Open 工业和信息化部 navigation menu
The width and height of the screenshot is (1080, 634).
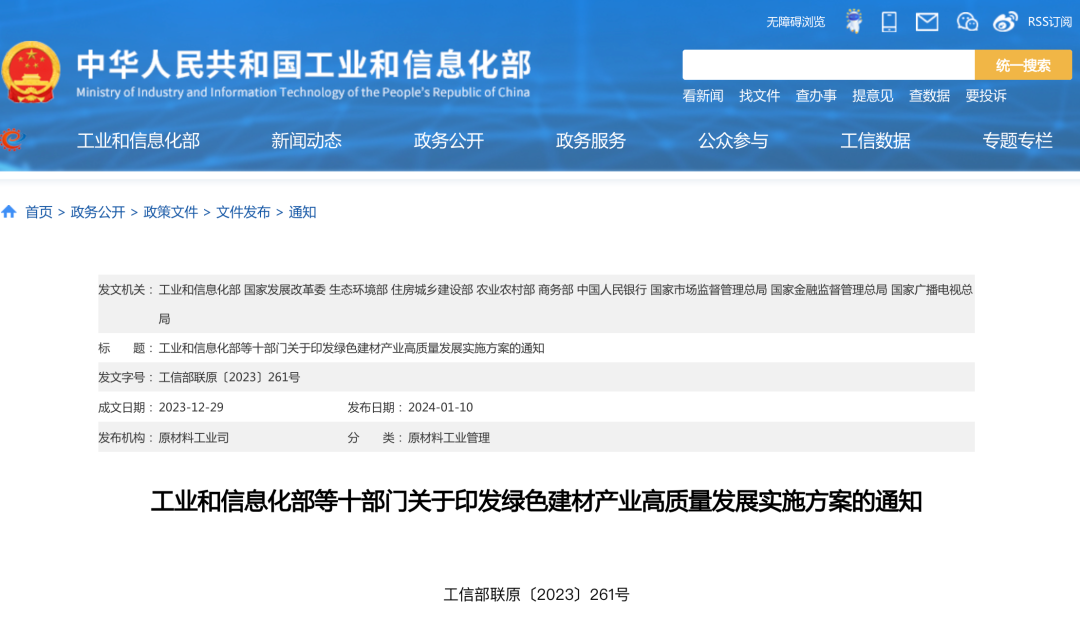point(138,141)
